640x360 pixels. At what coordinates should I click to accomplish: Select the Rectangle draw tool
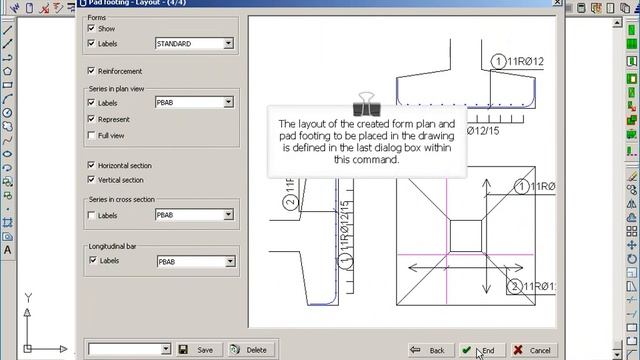click(7, 85)
